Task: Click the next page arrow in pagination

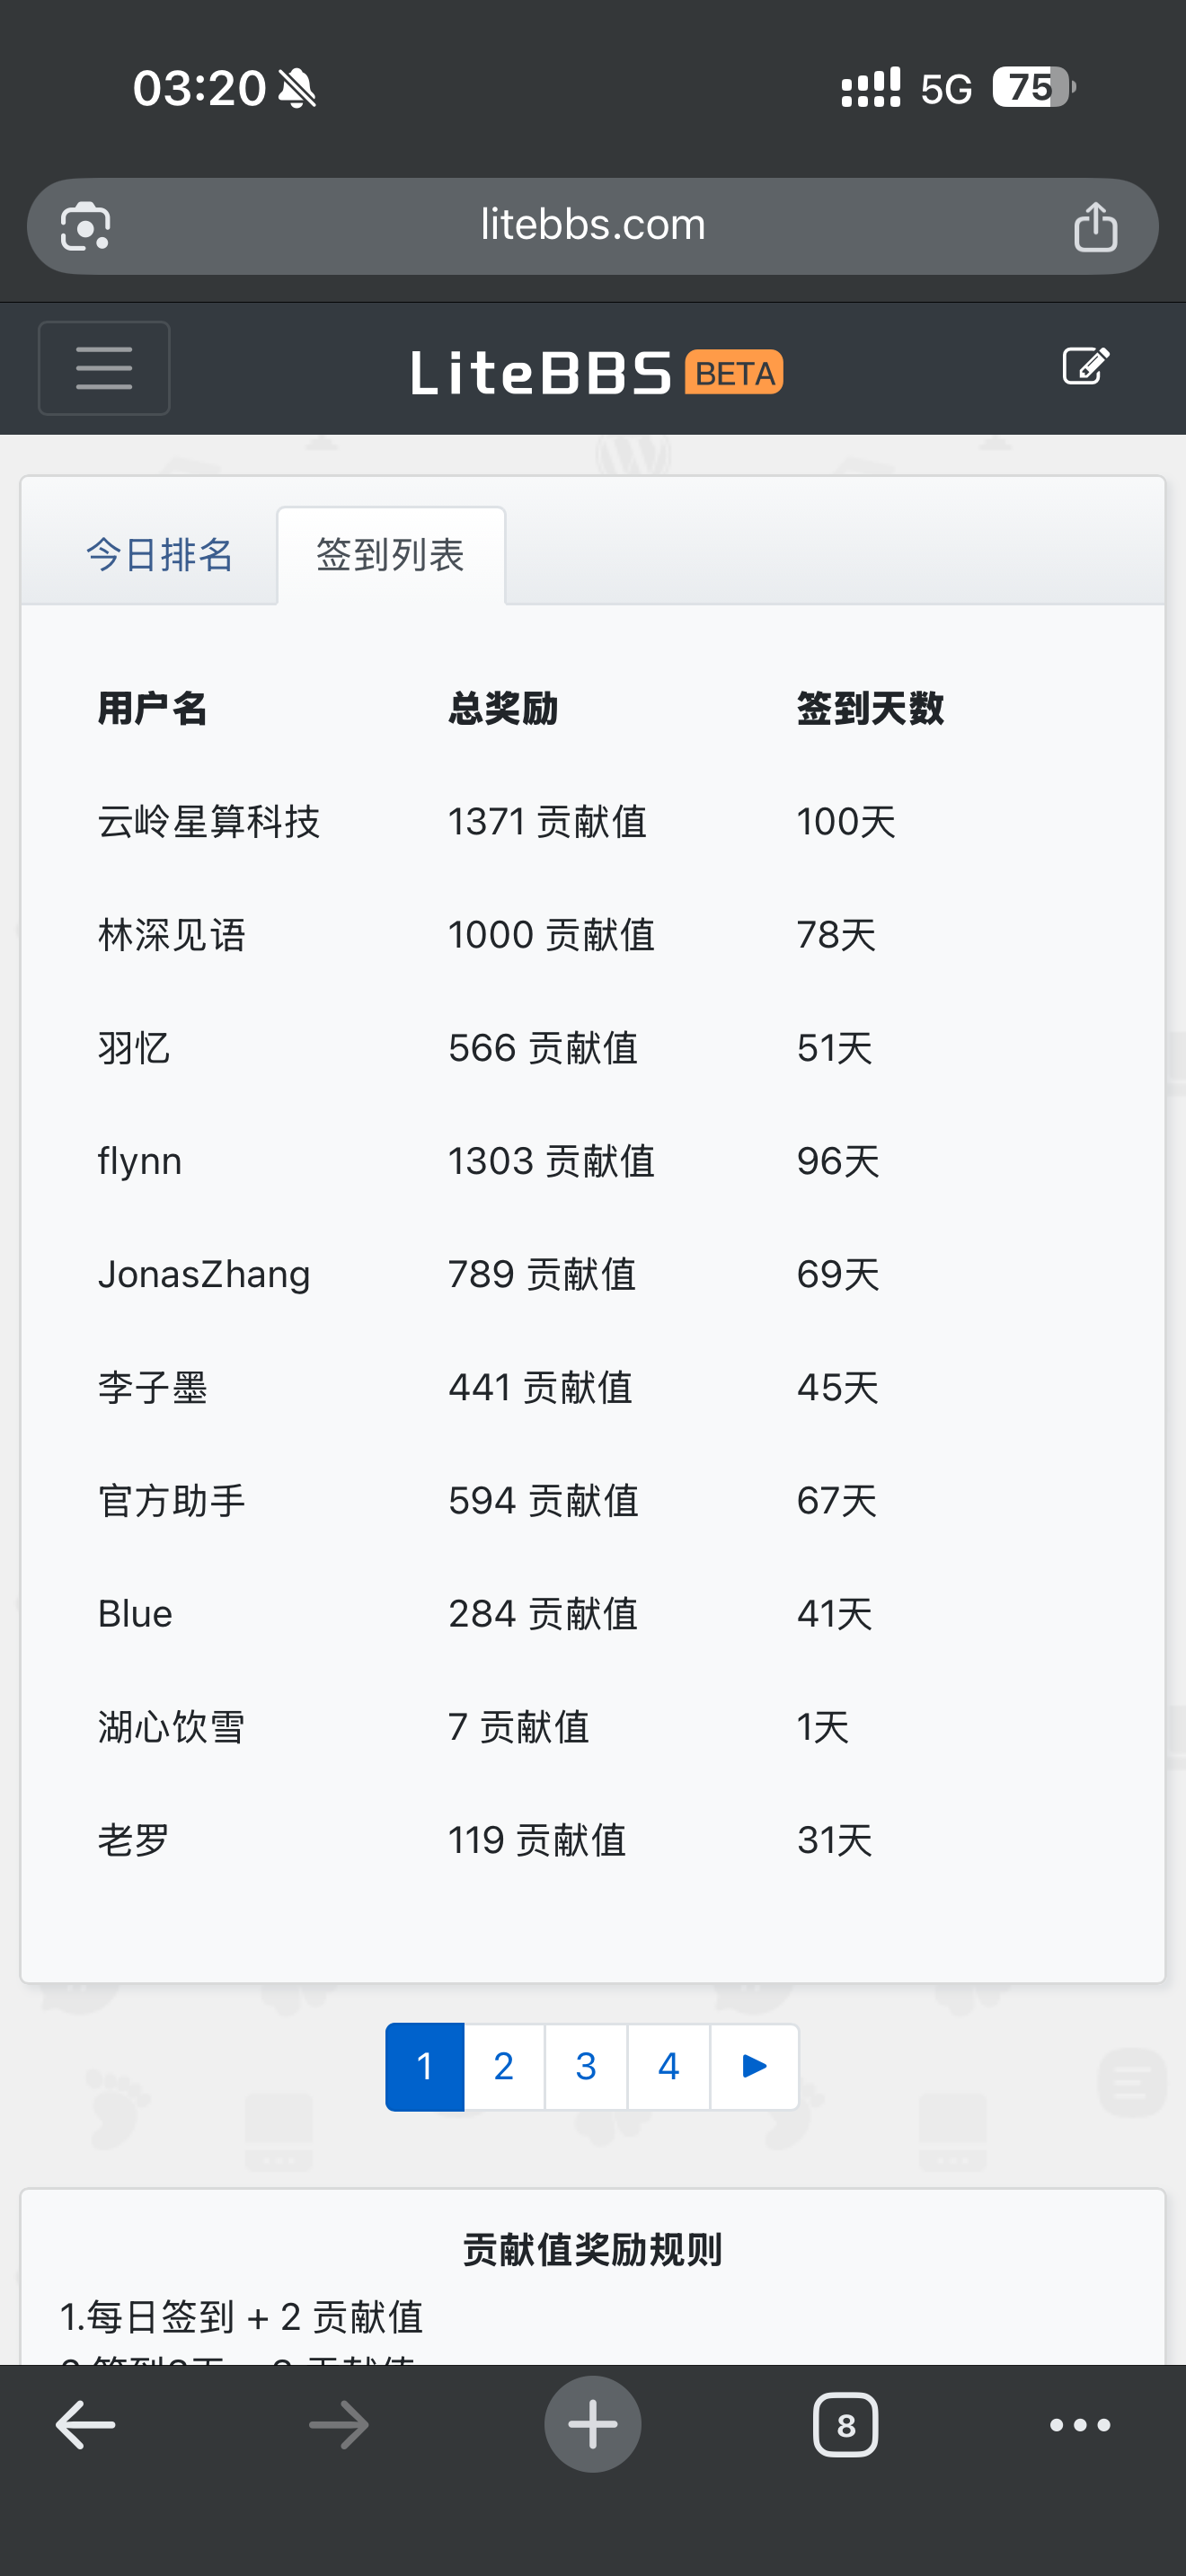Action: 754,2066
